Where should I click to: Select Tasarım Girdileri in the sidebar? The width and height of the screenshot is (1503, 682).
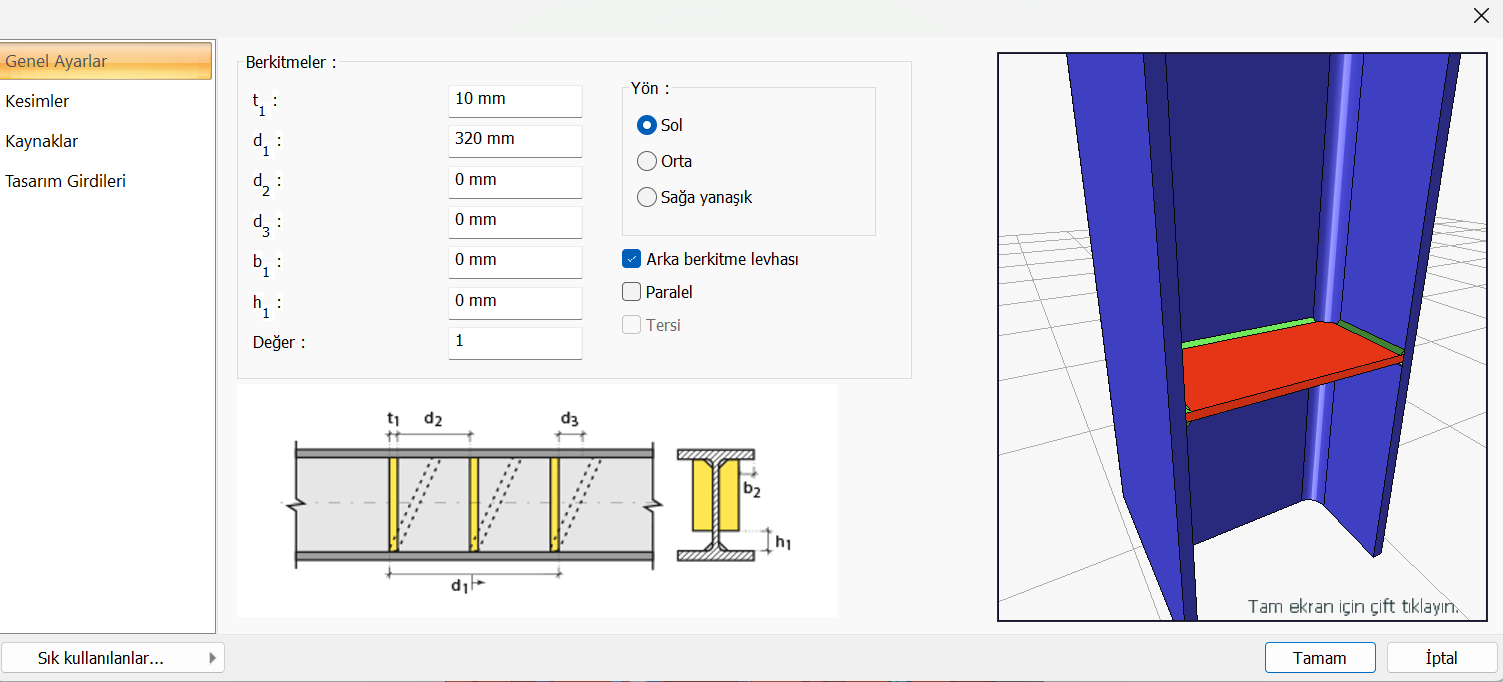pos(66,181)
